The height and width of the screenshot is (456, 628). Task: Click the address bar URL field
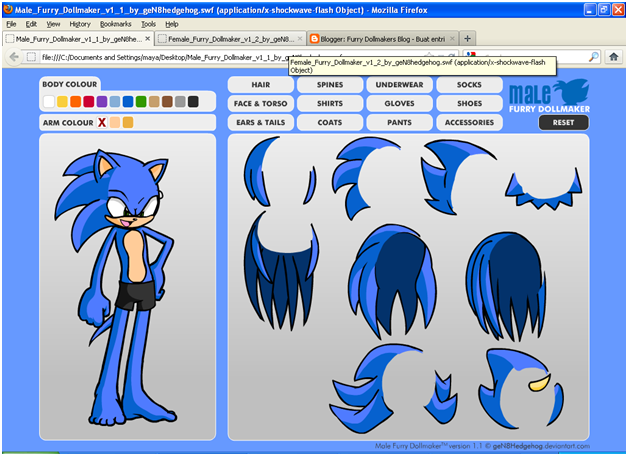(x=240, y=57)
